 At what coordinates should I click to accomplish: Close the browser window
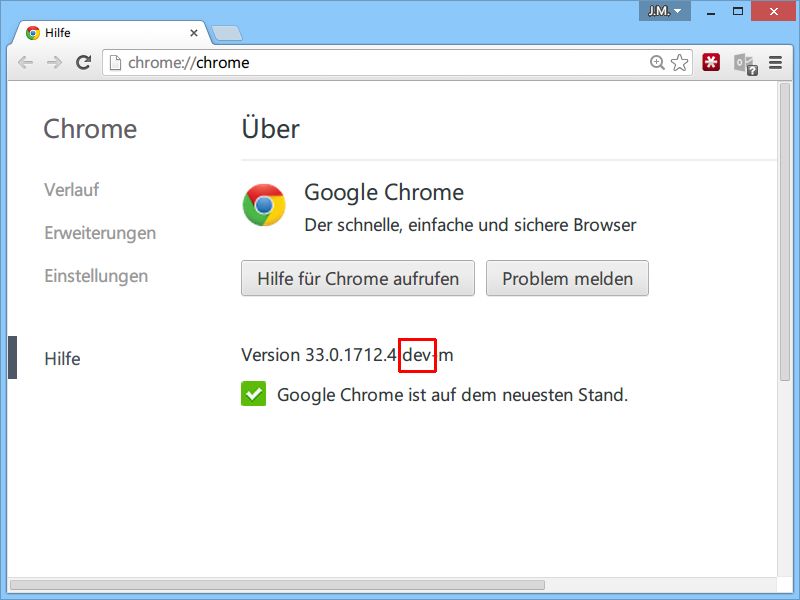point(773,11)
